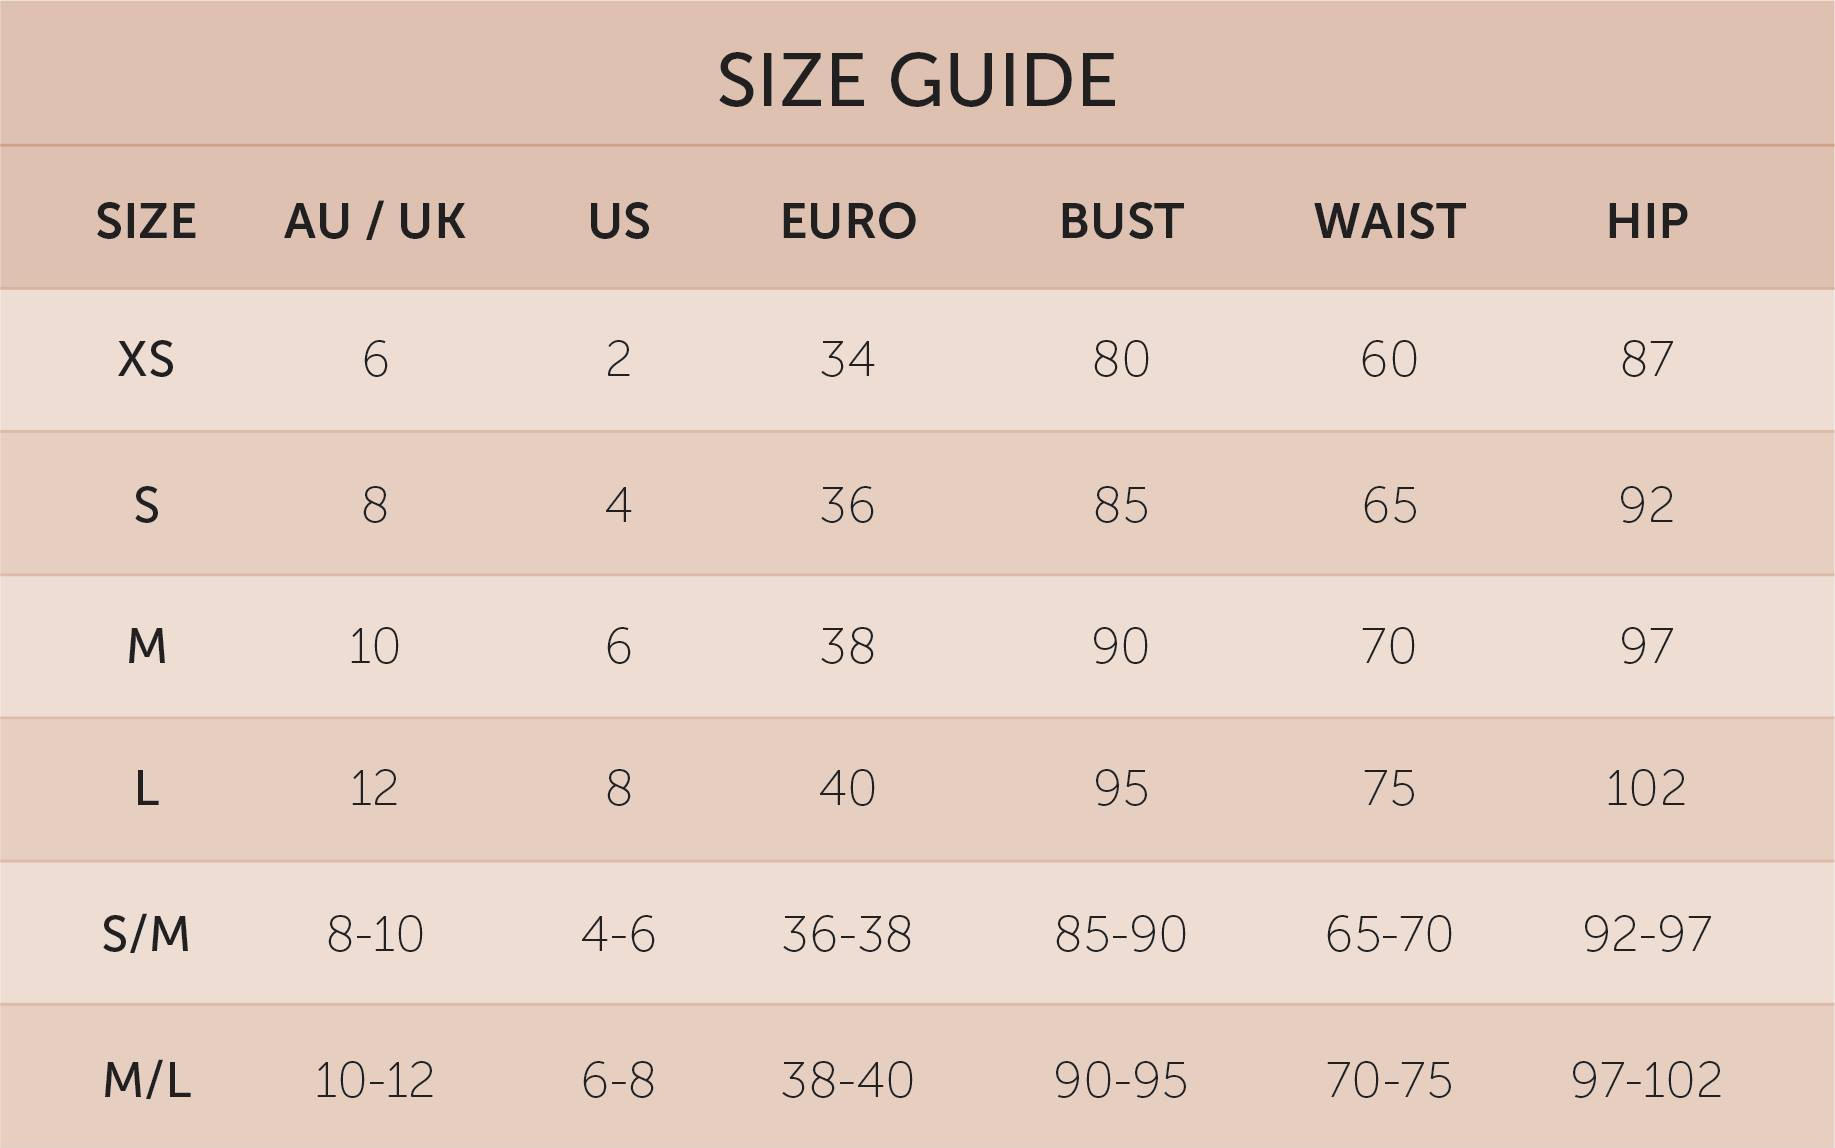Select the XS size row label
The image size is (1835, 1148).
click(146, 360)
